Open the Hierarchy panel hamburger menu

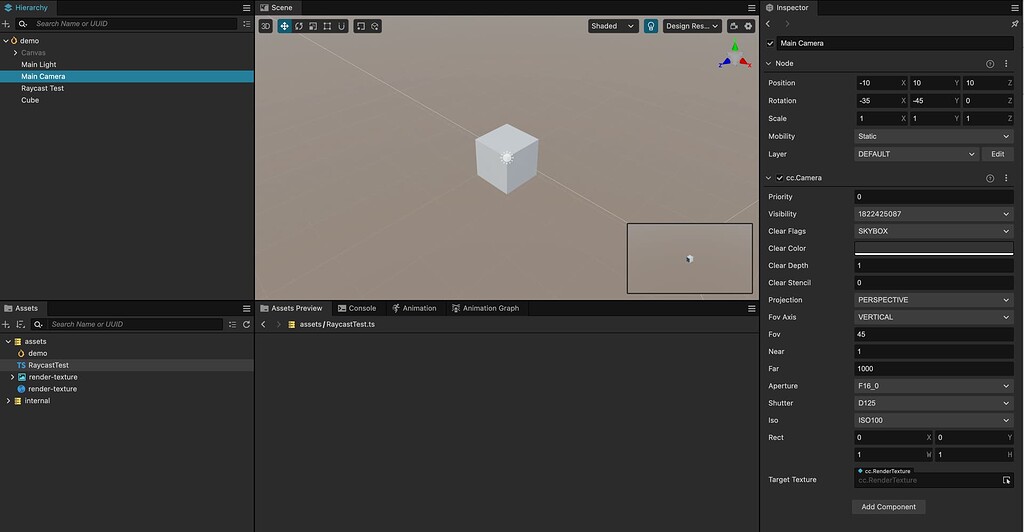pyautogui.click(x=246, y=8)
